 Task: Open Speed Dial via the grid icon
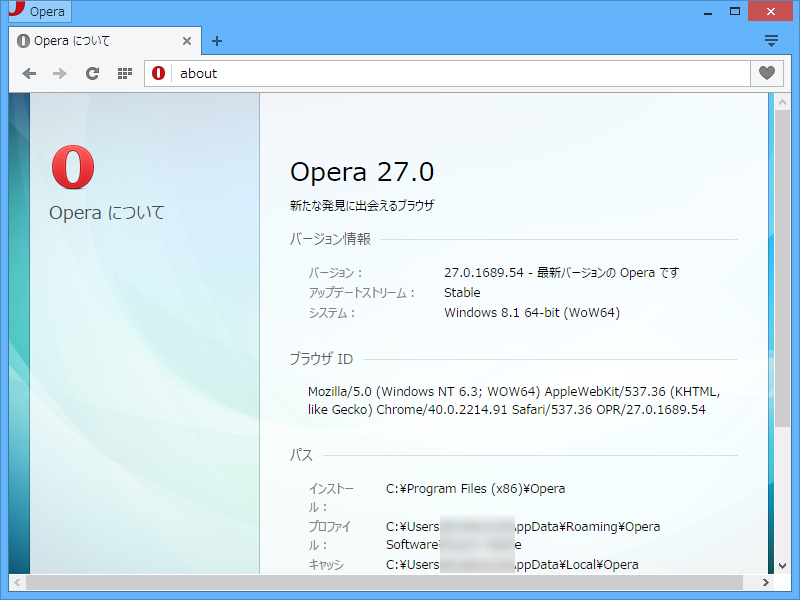click(124, 73)
